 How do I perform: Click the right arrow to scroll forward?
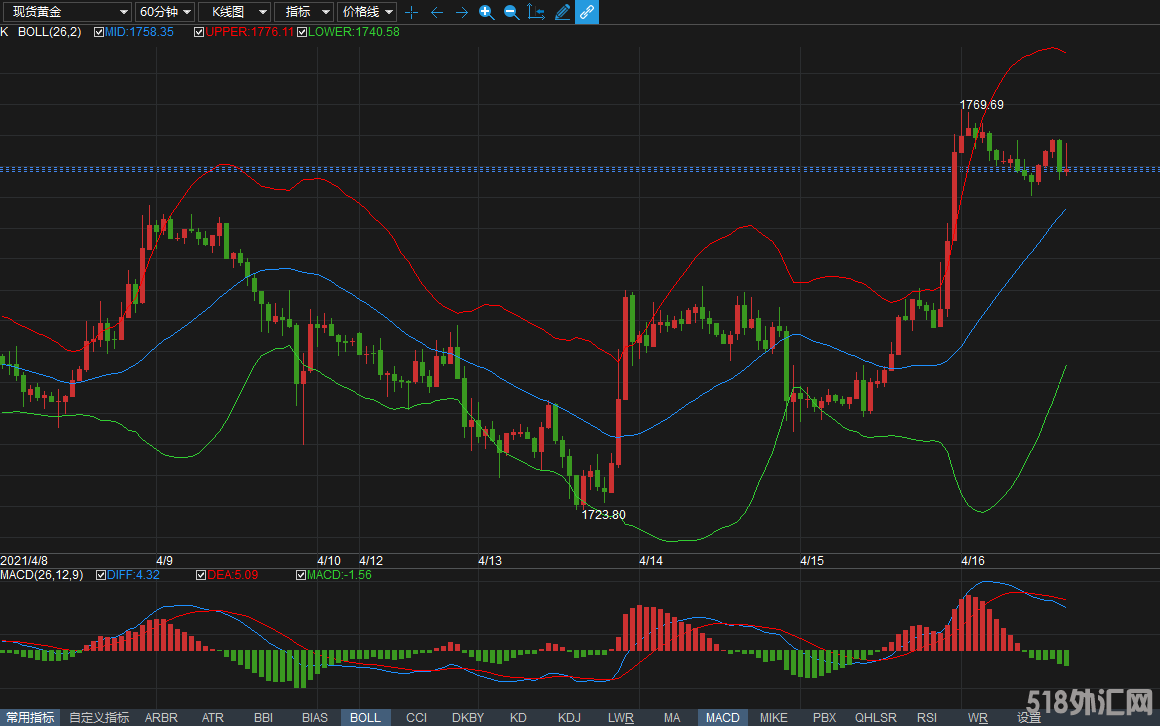coord(461,12)
